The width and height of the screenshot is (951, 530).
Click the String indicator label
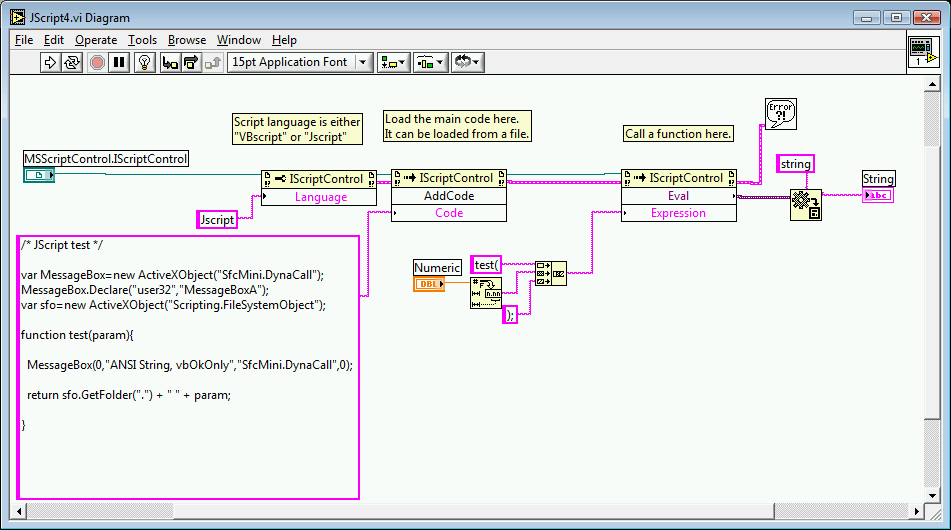tap(878, 178)
